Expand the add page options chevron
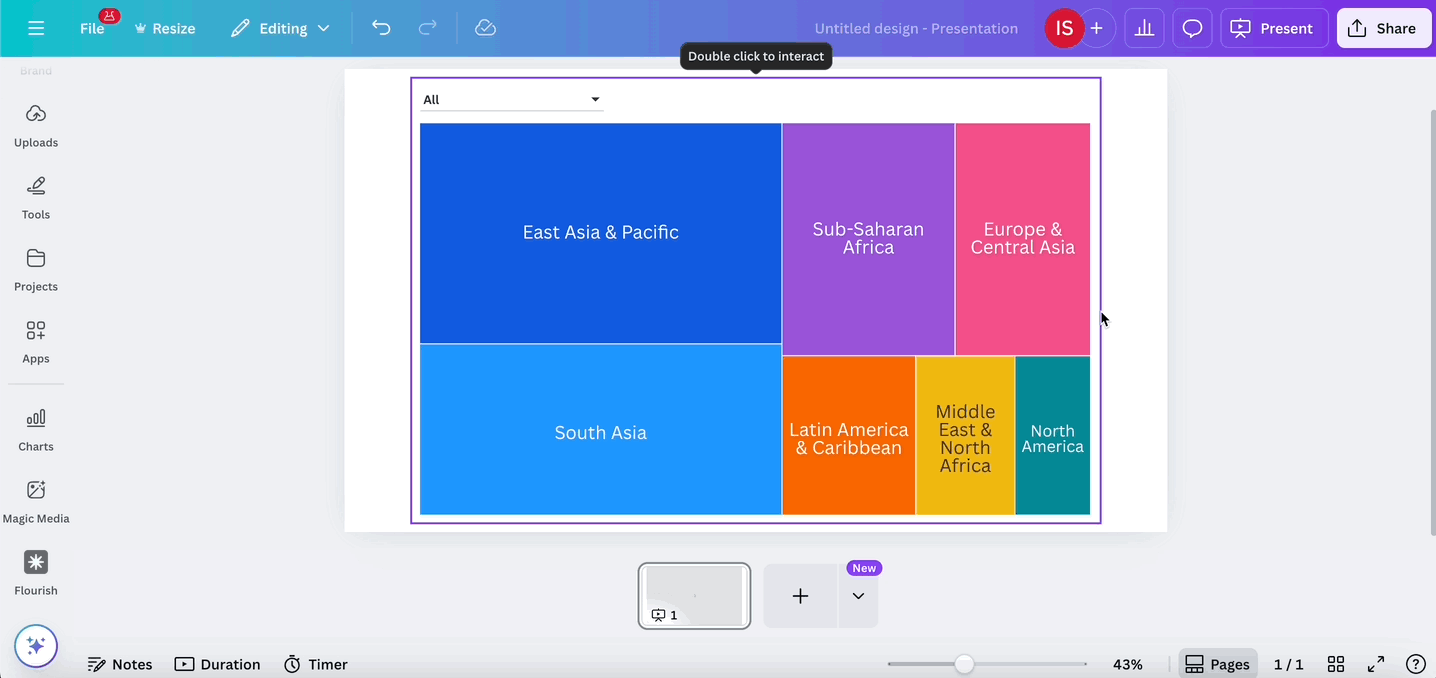The height and width of the screenshot is (678, 1436). tap(858, 596)
